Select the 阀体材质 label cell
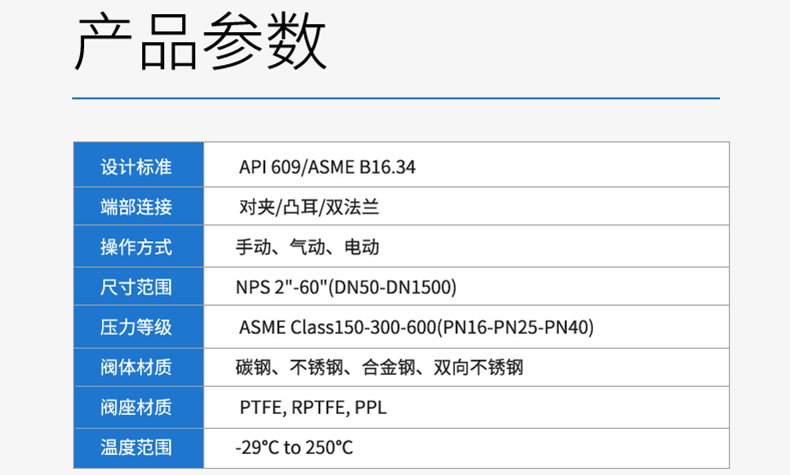This screenshot has width=790, height=475. (137, 367)
